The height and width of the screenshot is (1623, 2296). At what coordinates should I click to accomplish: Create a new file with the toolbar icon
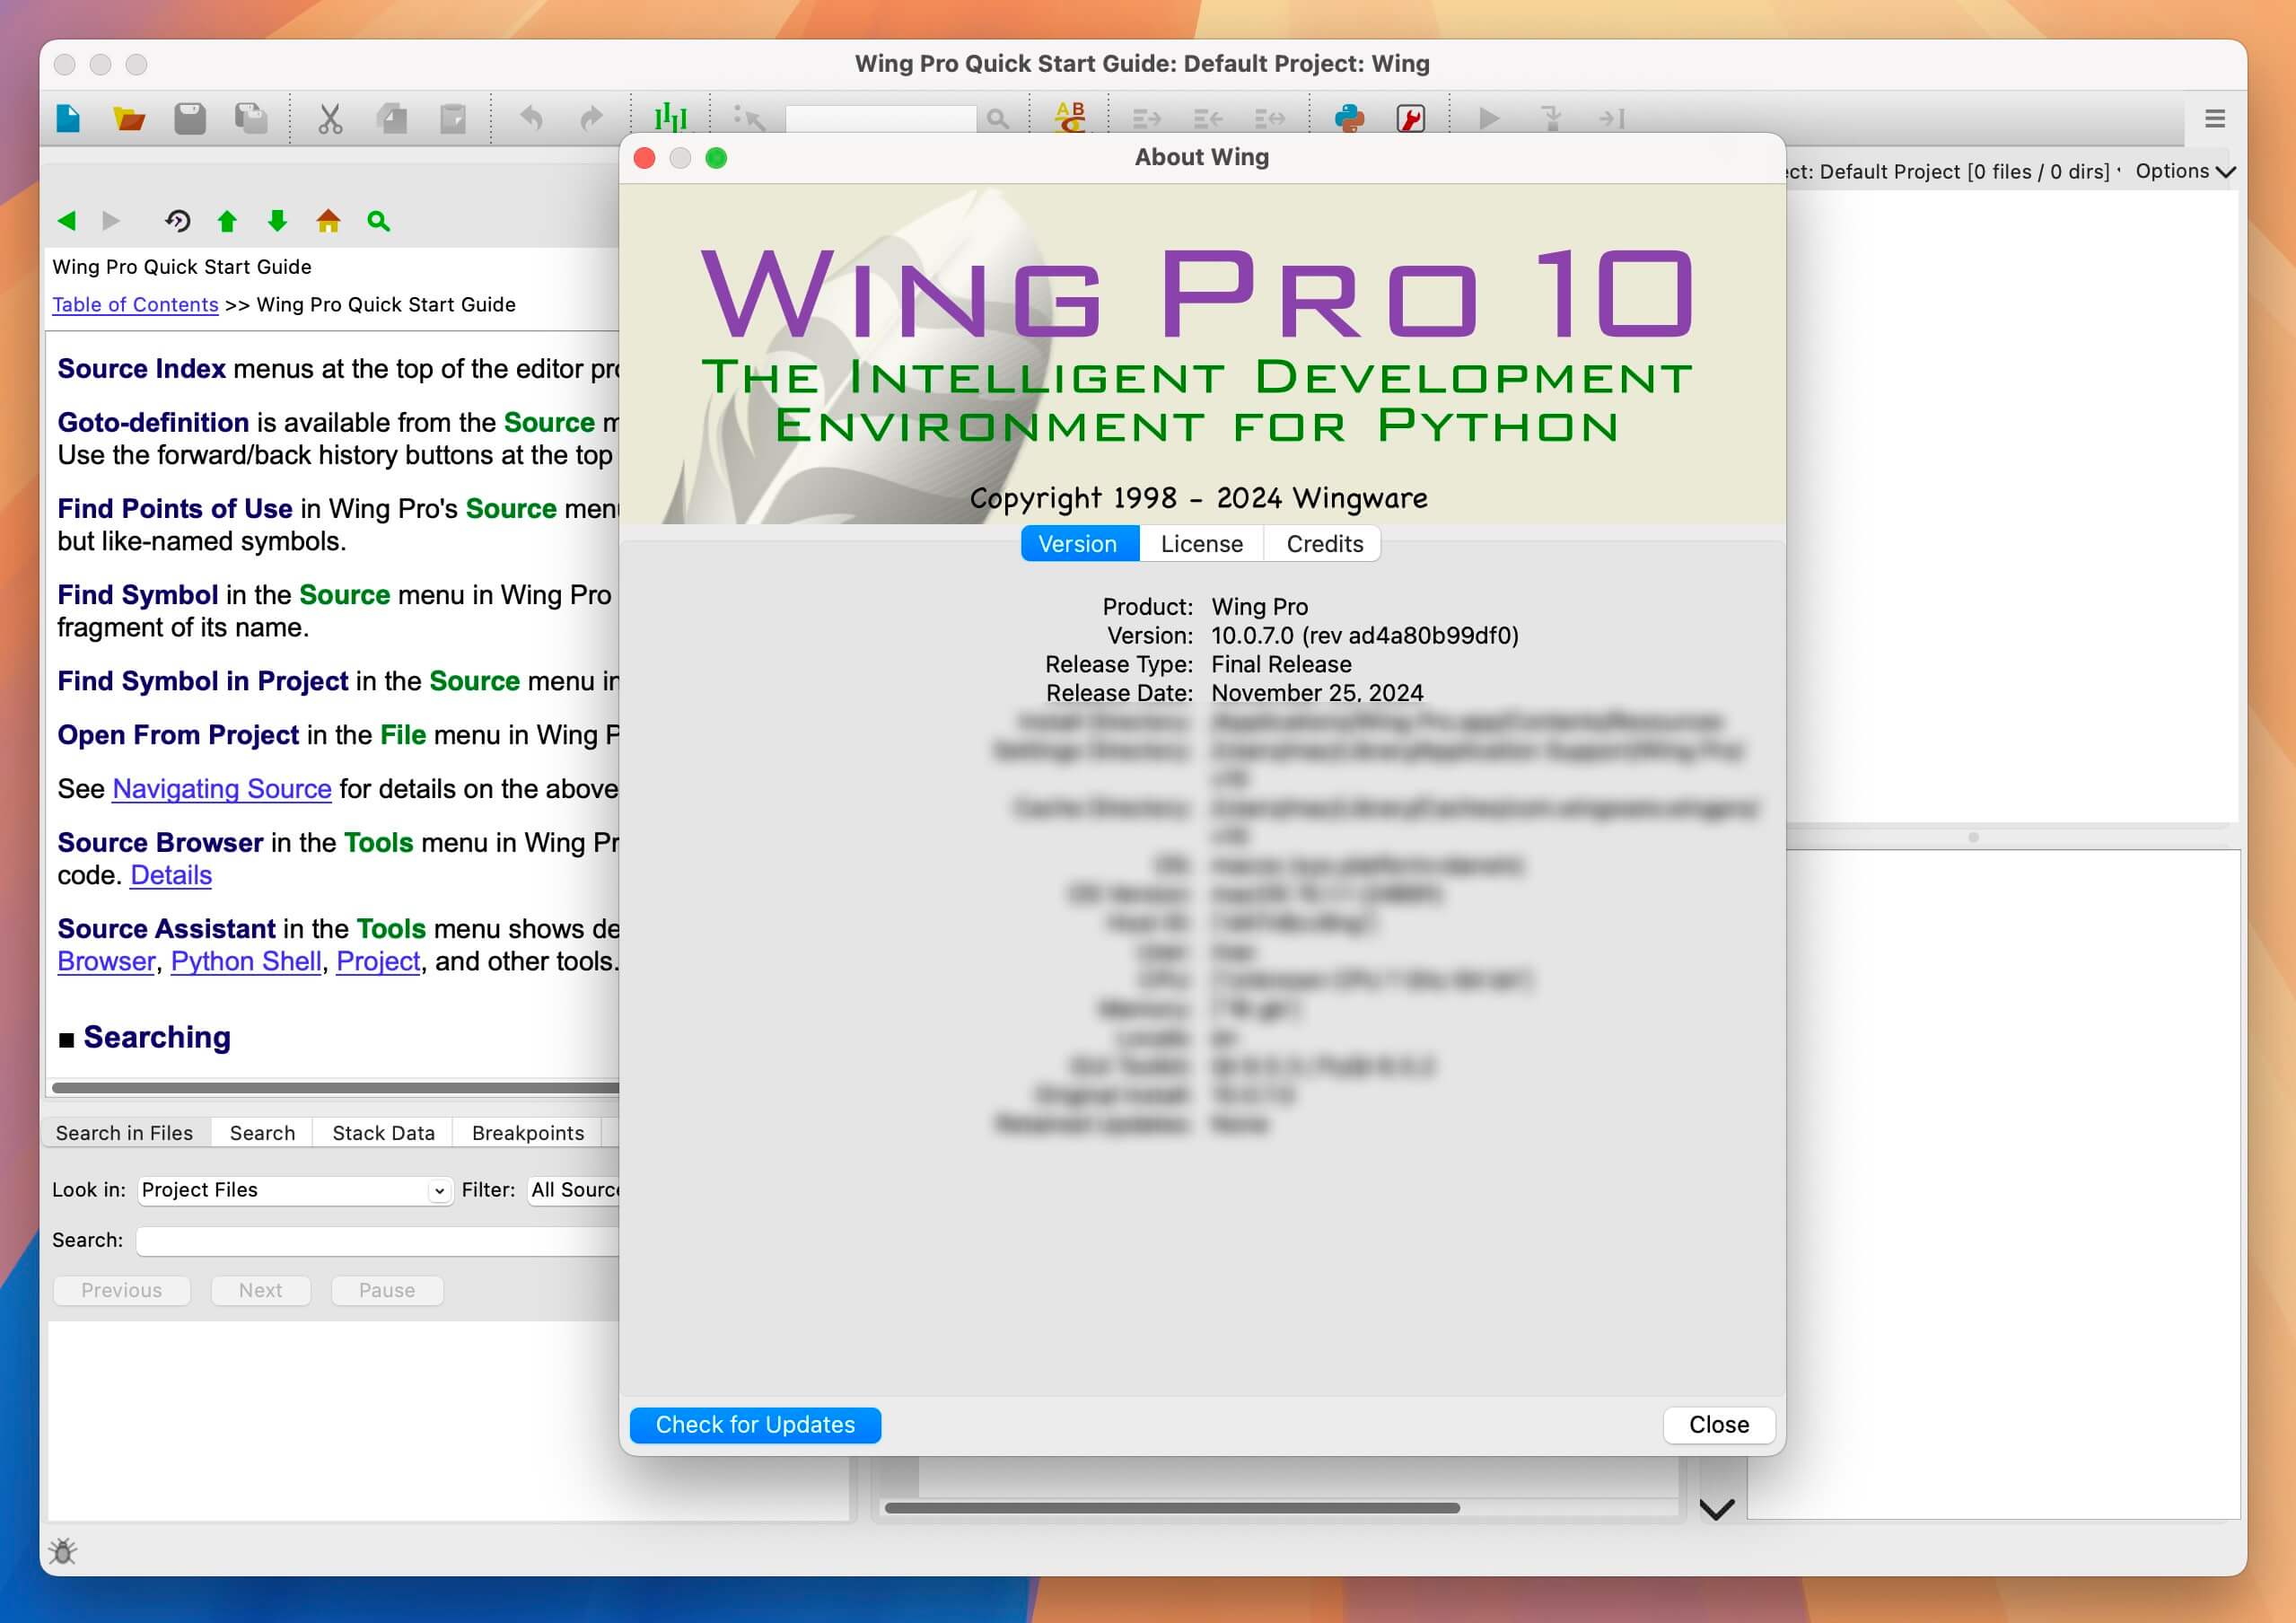(x=68, y=119)
